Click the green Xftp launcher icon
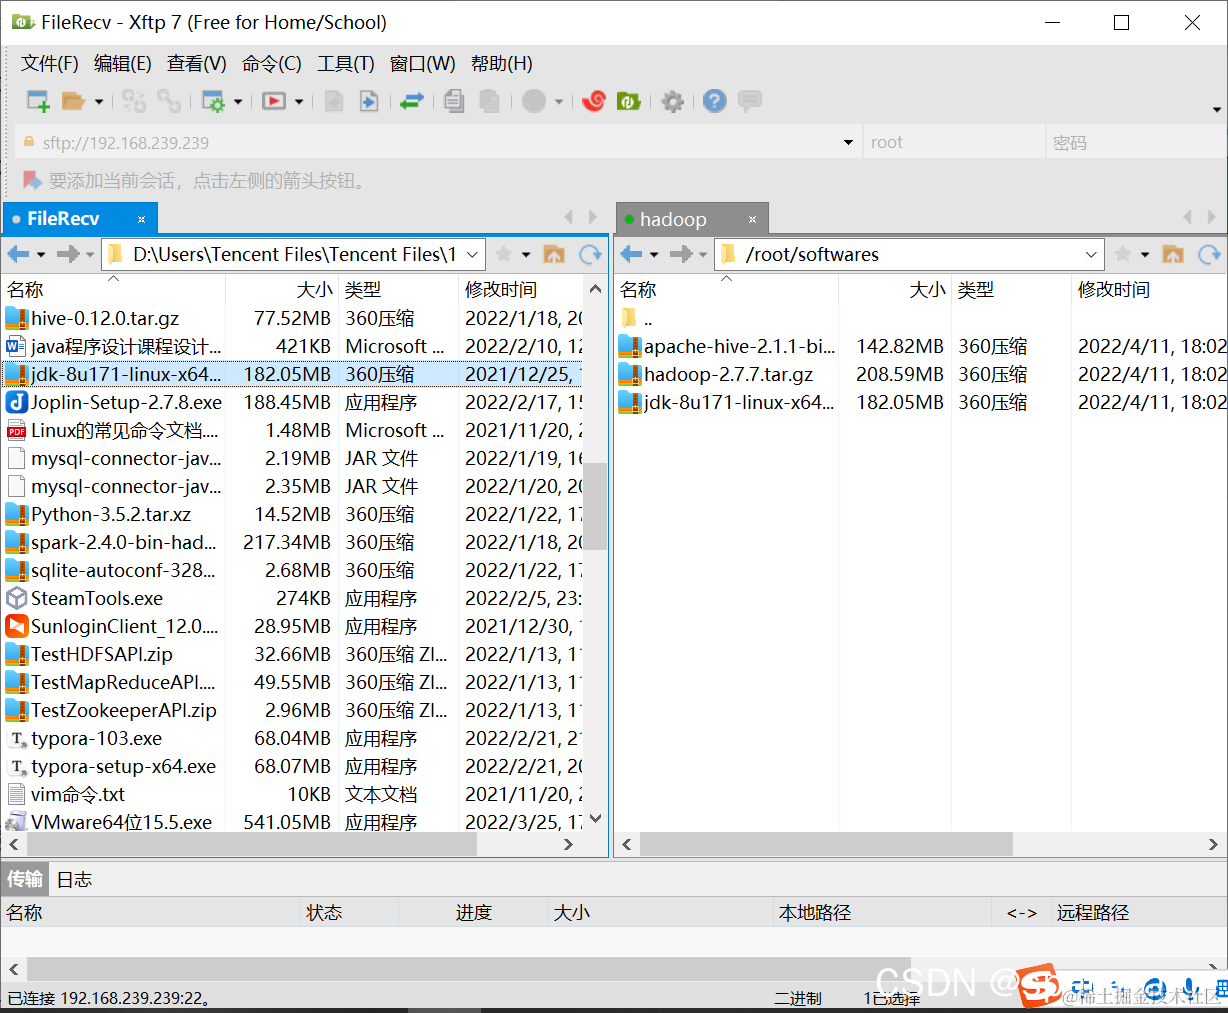 [628, 101]
